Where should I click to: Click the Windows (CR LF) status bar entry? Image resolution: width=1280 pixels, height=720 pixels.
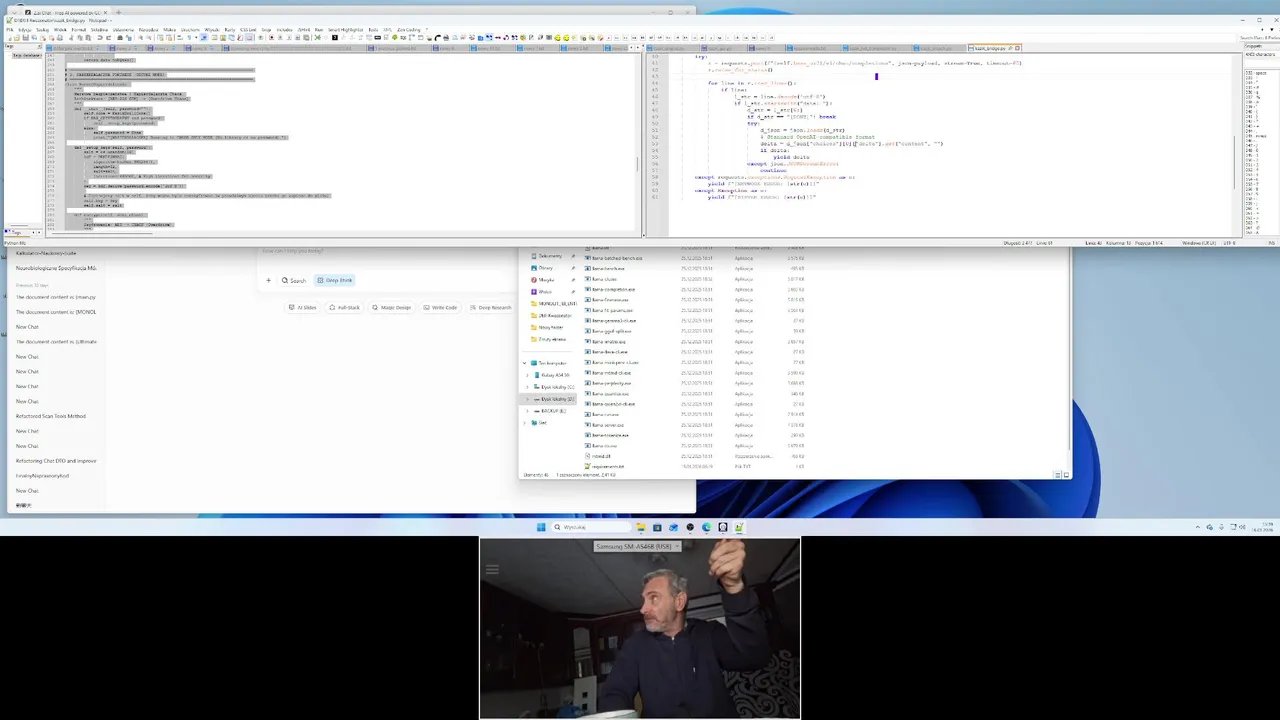coord(1198,243)
